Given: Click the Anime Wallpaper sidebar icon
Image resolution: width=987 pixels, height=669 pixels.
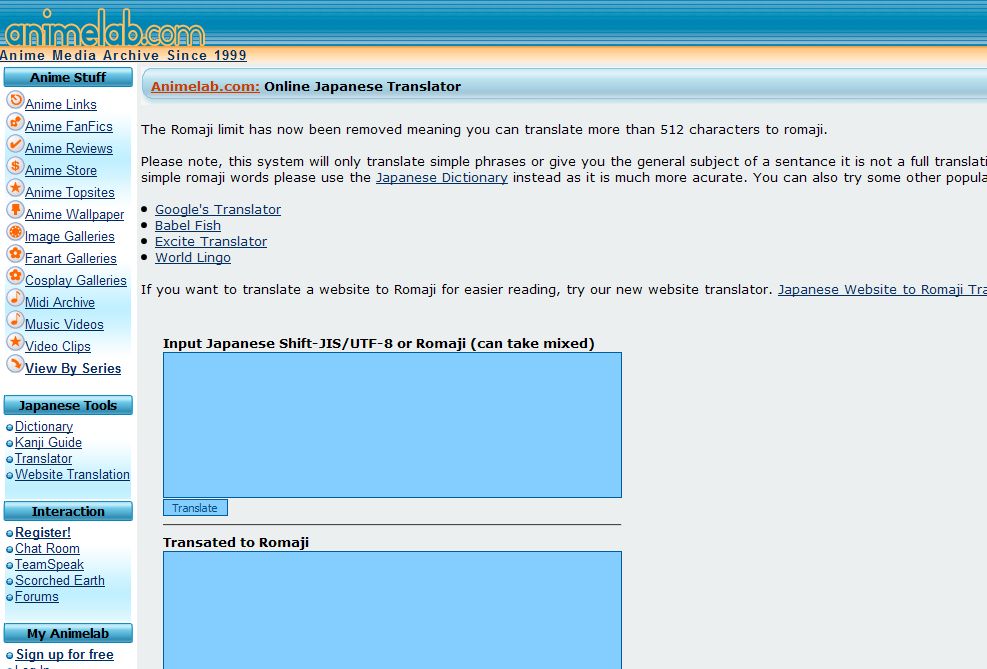Looking at the screenshot, I should click(15, 210).
